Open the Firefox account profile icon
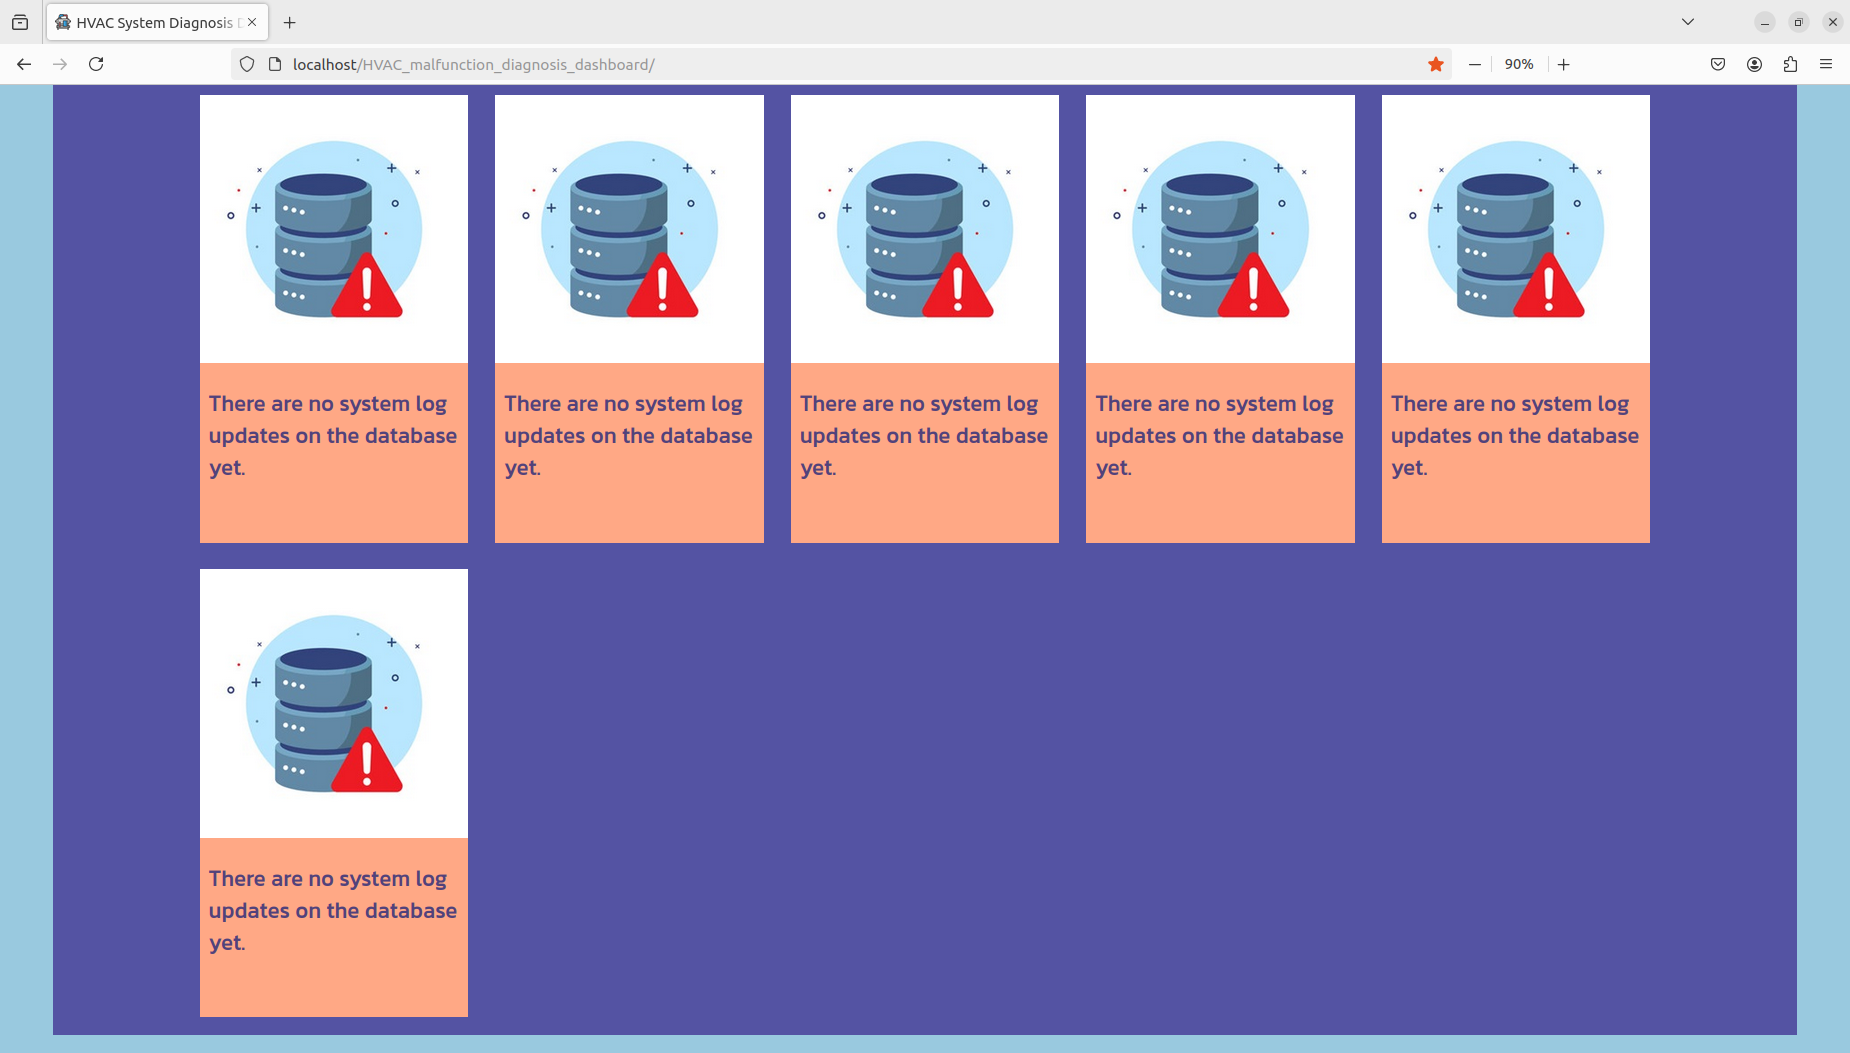The width and height of the screenshot is (1850, 1053). [1754, 64]
